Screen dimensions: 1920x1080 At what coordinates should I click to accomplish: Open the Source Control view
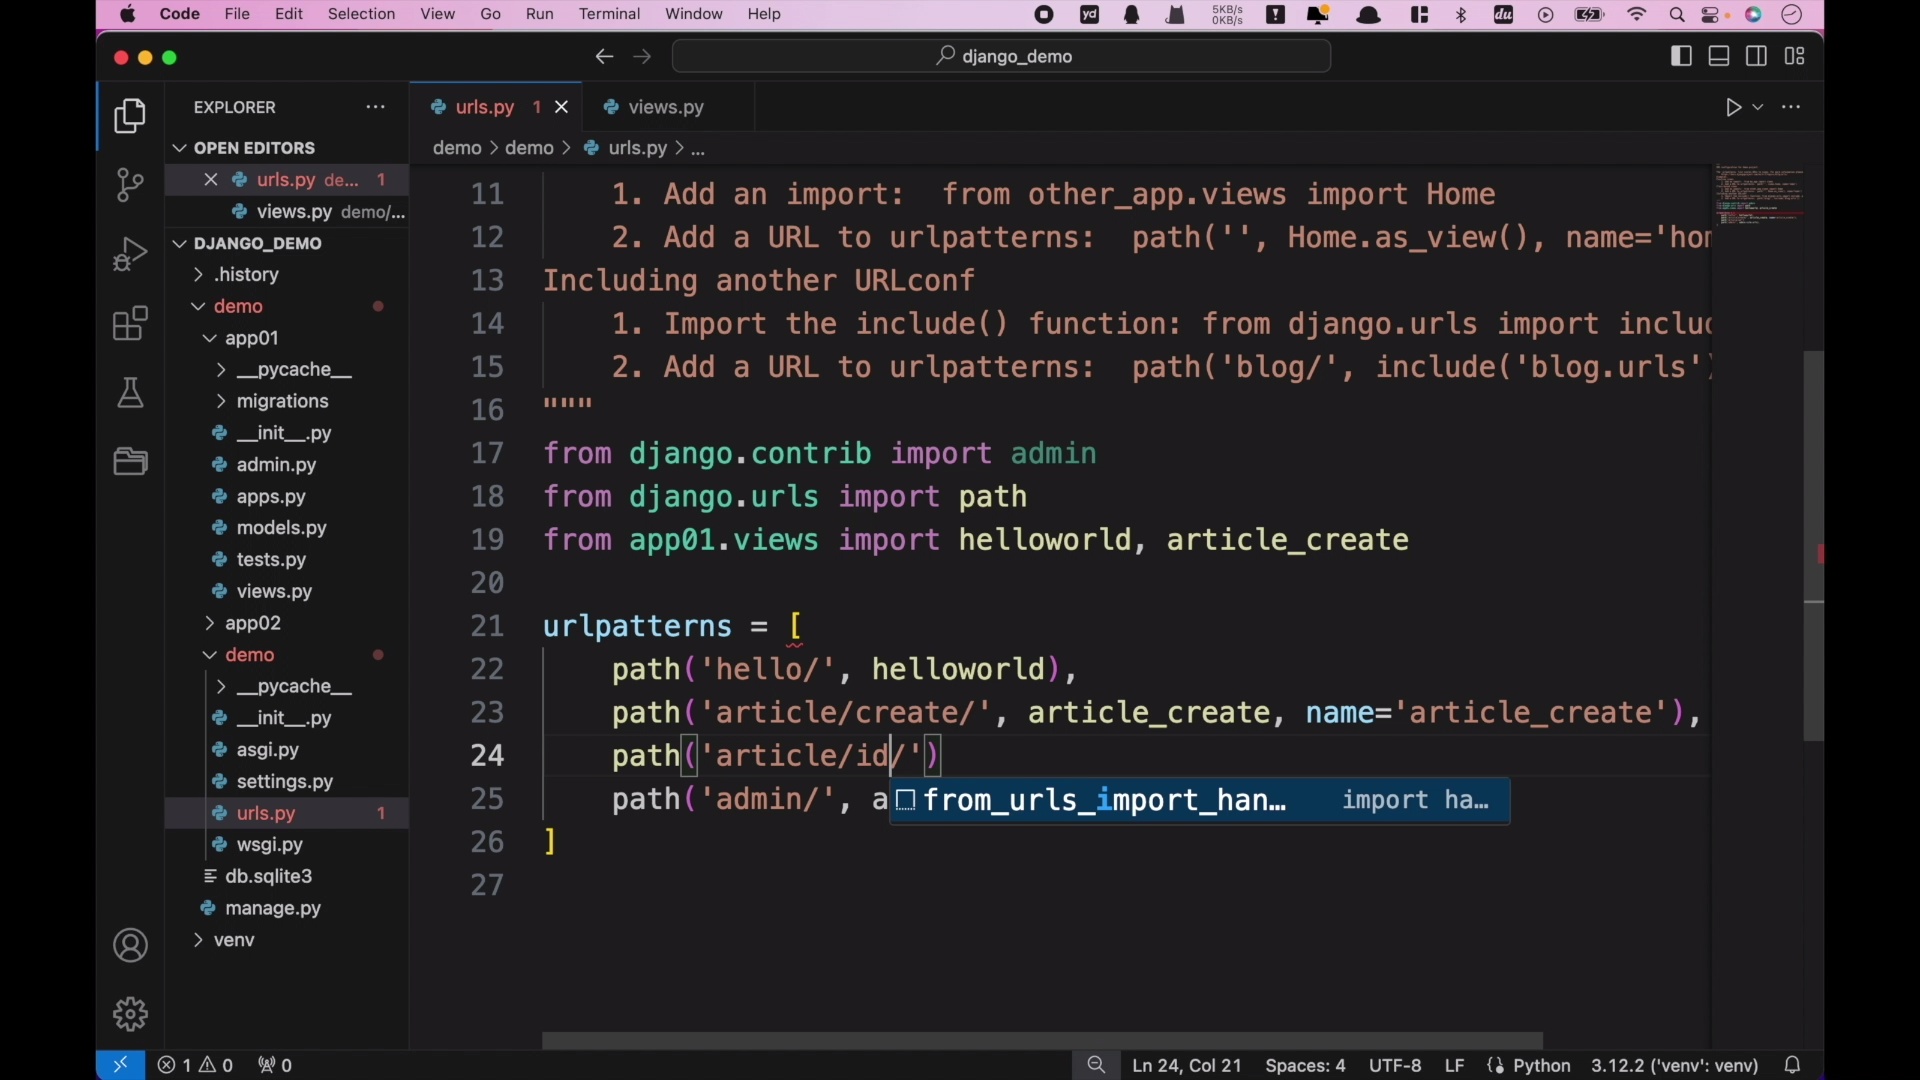(130, 185)
